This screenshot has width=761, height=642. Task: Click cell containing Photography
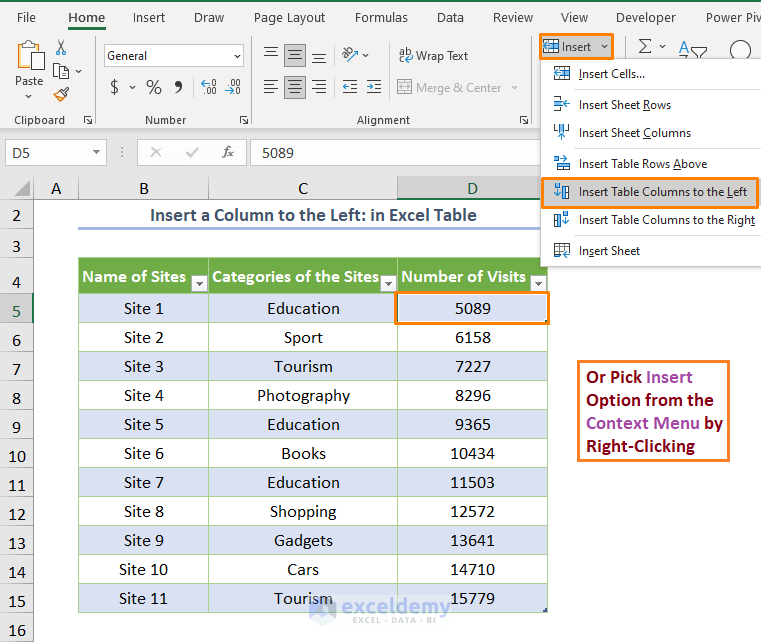[303, 395]
